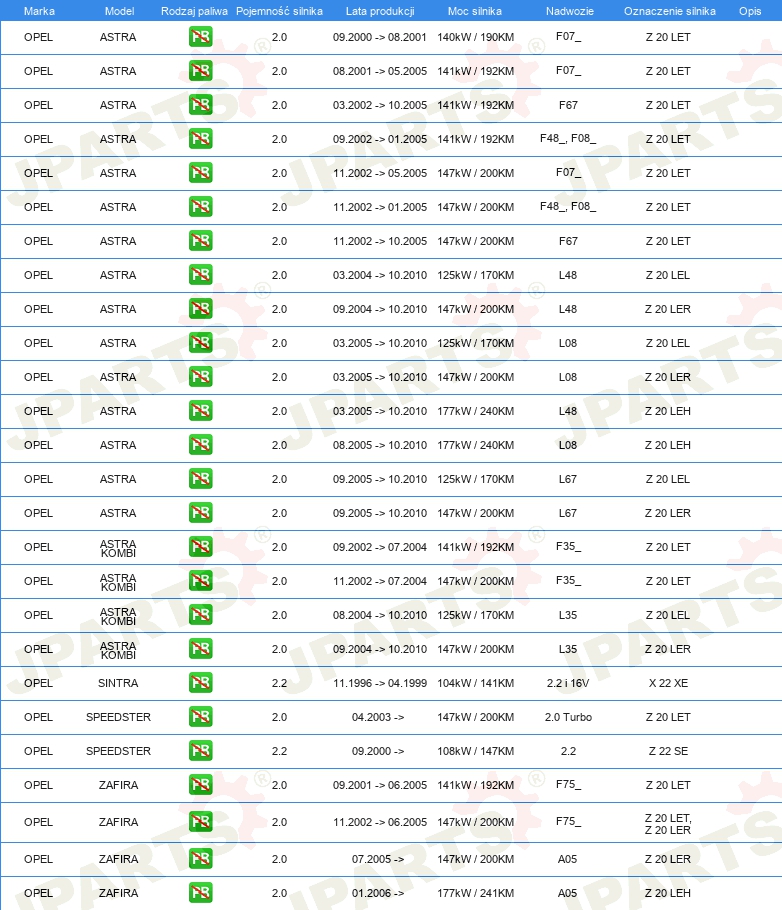
Task: Click fuel icon in Astra L08 Z 20 LEL row
Action: click(200, 343)
